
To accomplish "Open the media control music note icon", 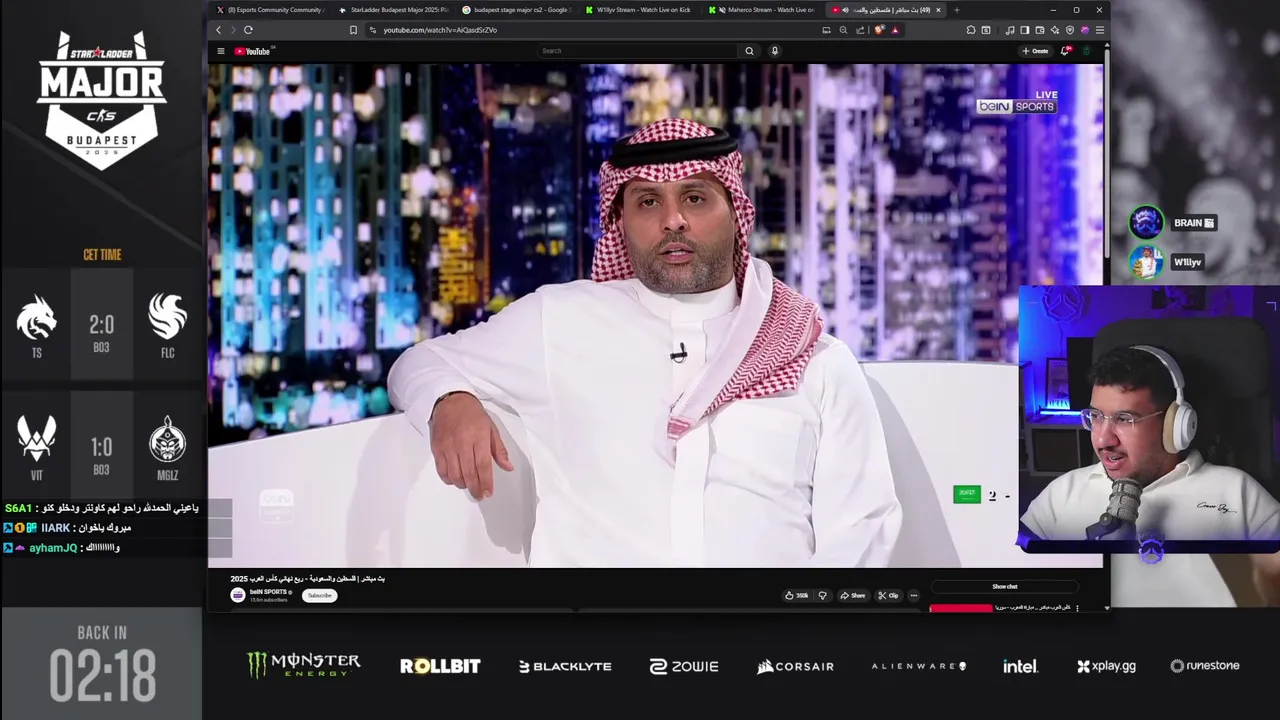I will click(1010, 30).
